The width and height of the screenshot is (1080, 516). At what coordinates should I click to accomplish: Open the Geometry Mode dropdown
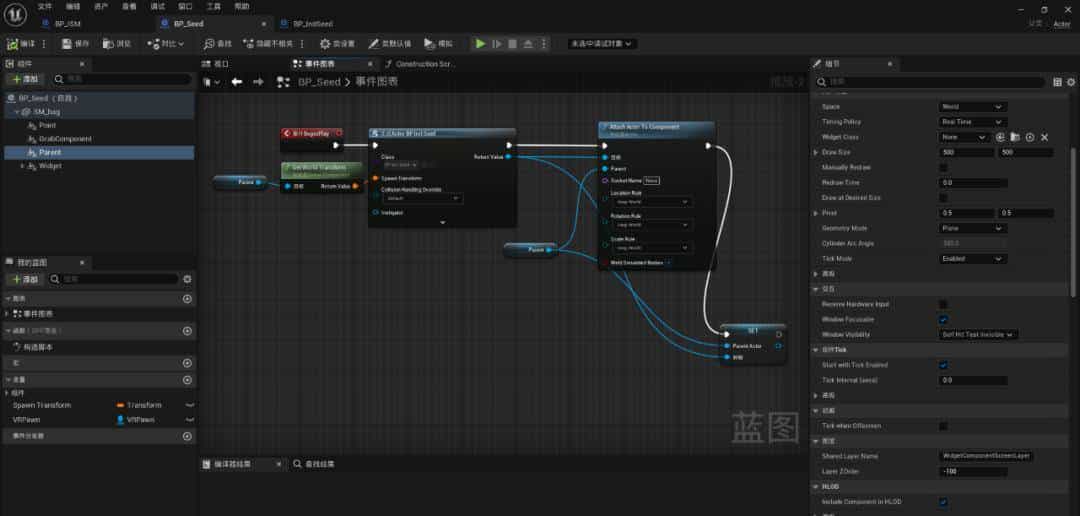[972, 228]
